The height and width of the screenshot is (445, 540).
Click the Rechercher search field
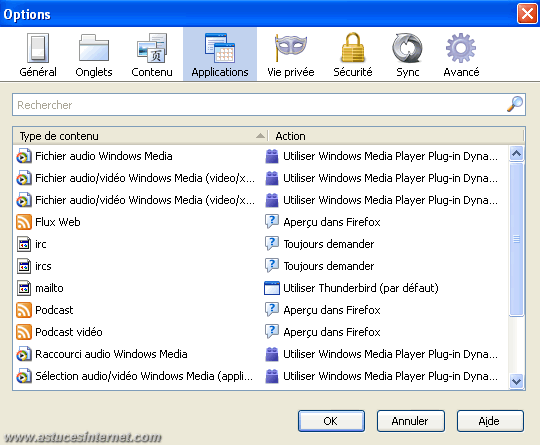click(269, 104)
